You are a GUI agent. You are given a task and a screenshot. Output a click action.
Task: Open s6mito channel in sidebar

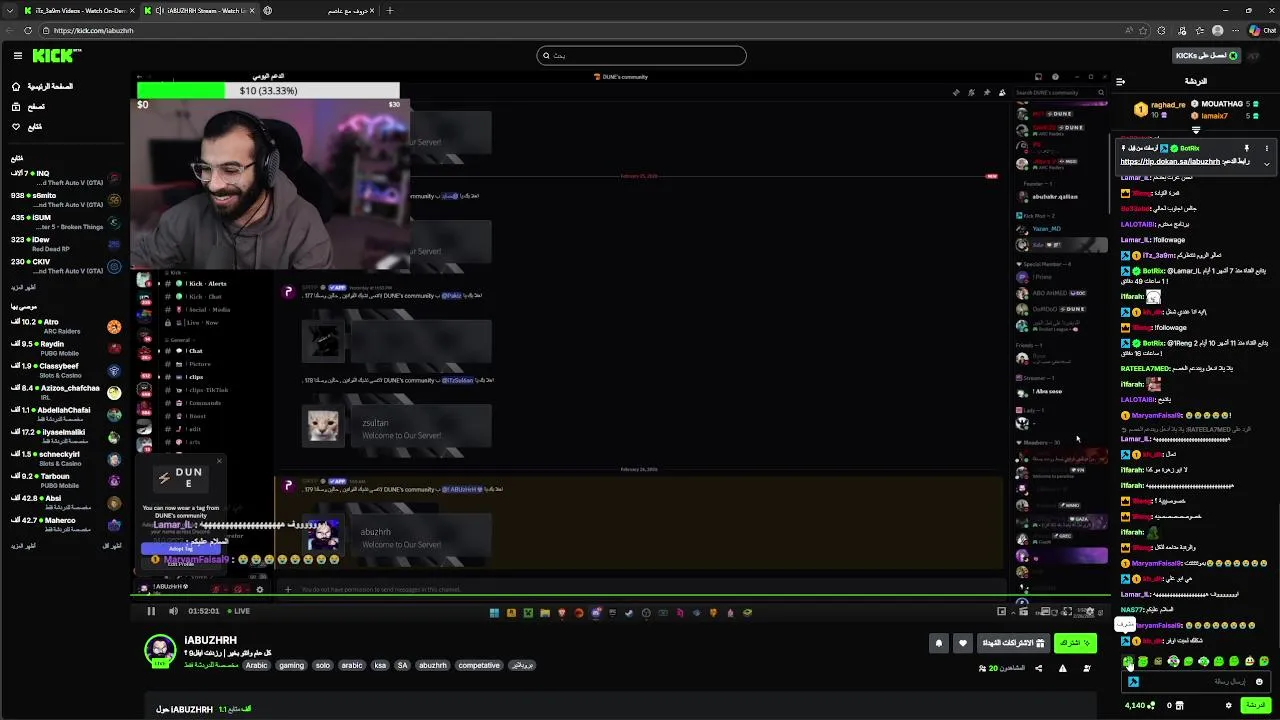pos(64,200)
